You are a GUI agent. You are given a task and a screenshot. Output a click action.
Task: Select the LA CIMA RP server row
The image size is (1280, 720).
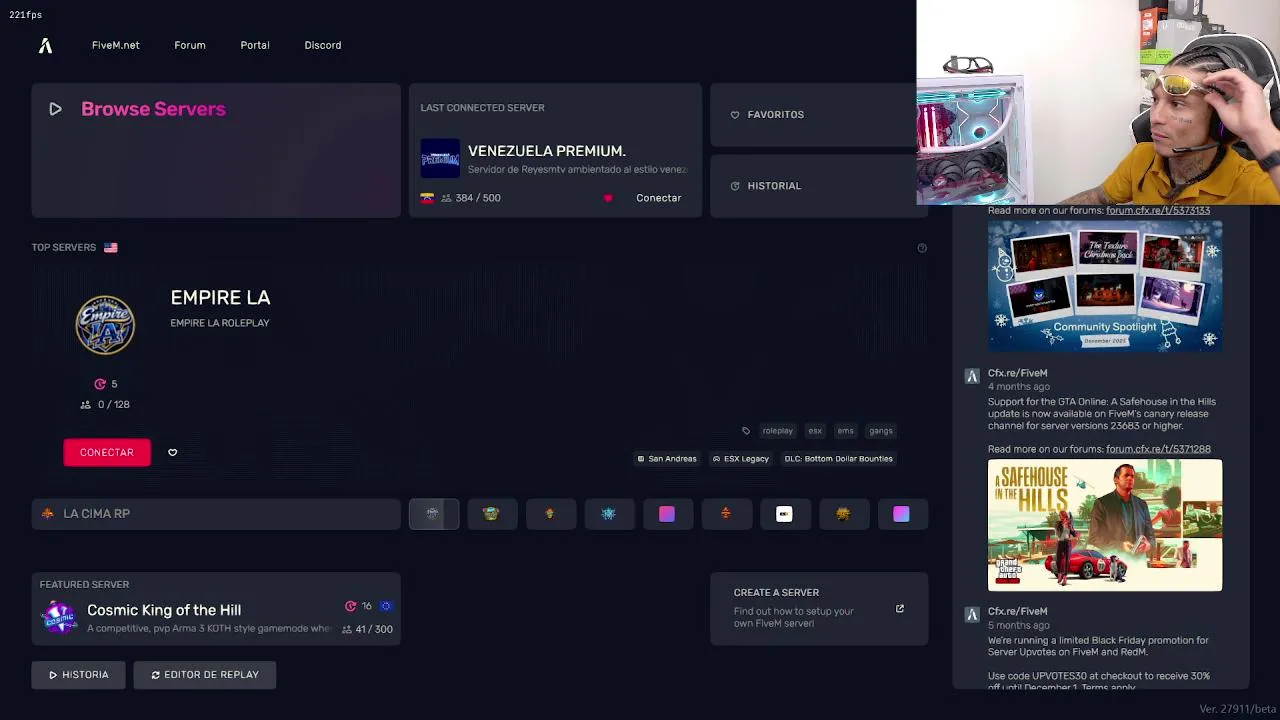click(x=216, y=514)
